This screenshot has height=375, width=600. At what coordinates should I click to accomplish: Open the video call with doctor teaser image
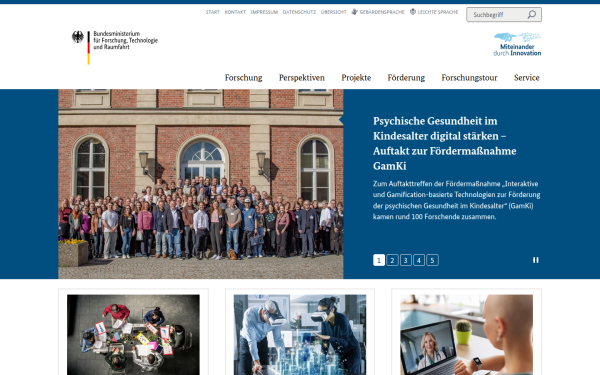[466, 335]
